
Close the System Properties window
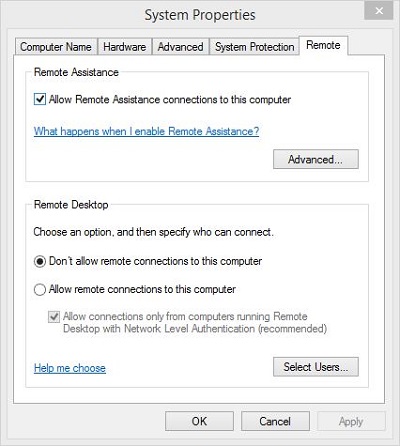pyautogui.click(x=379, y=11)
